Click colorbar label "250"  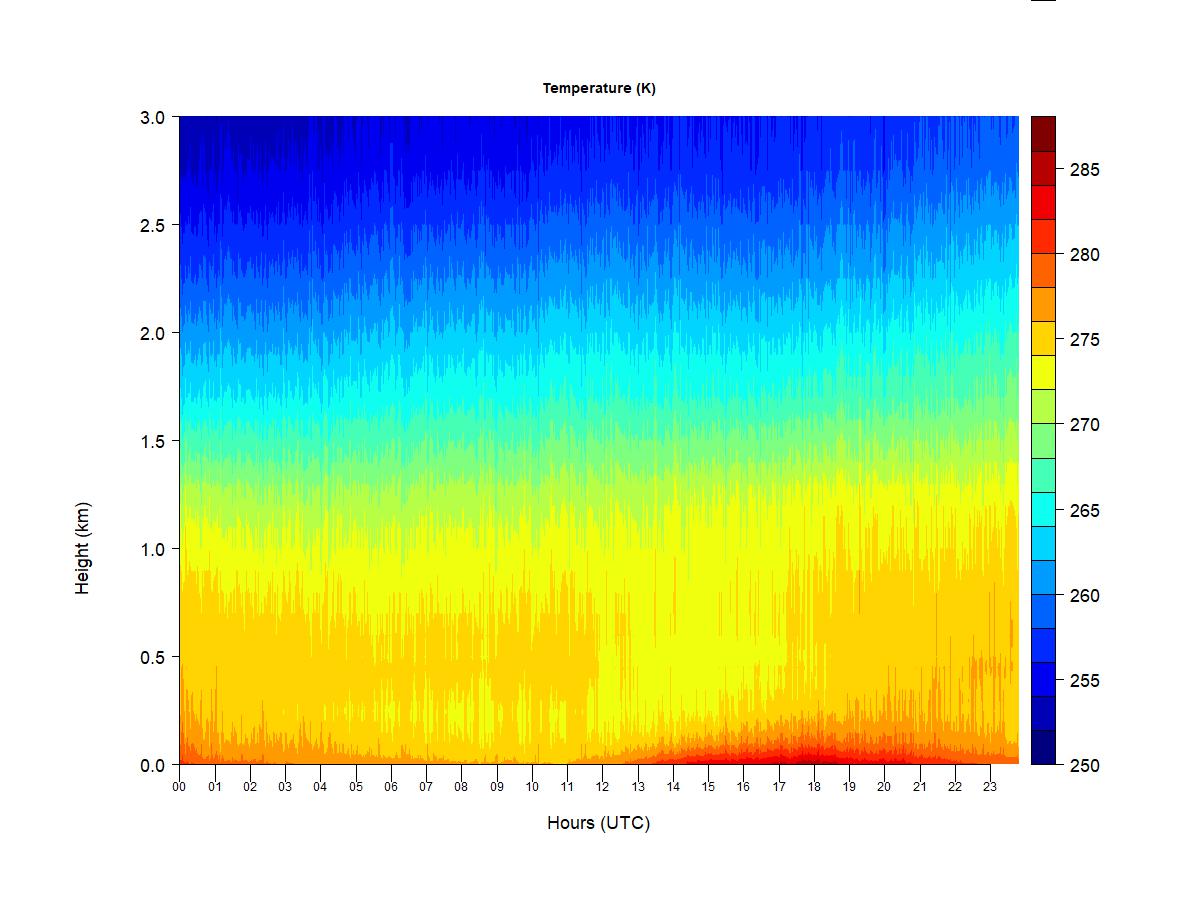[1085, 765]
